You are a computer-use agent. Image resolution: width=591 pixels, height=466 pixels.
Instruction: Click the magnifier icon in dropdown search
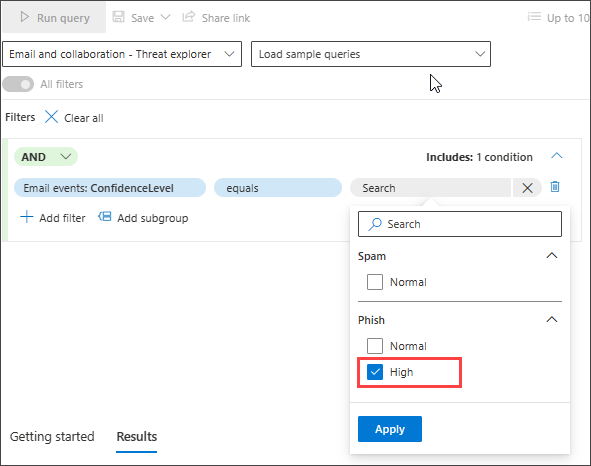(374, 224)
